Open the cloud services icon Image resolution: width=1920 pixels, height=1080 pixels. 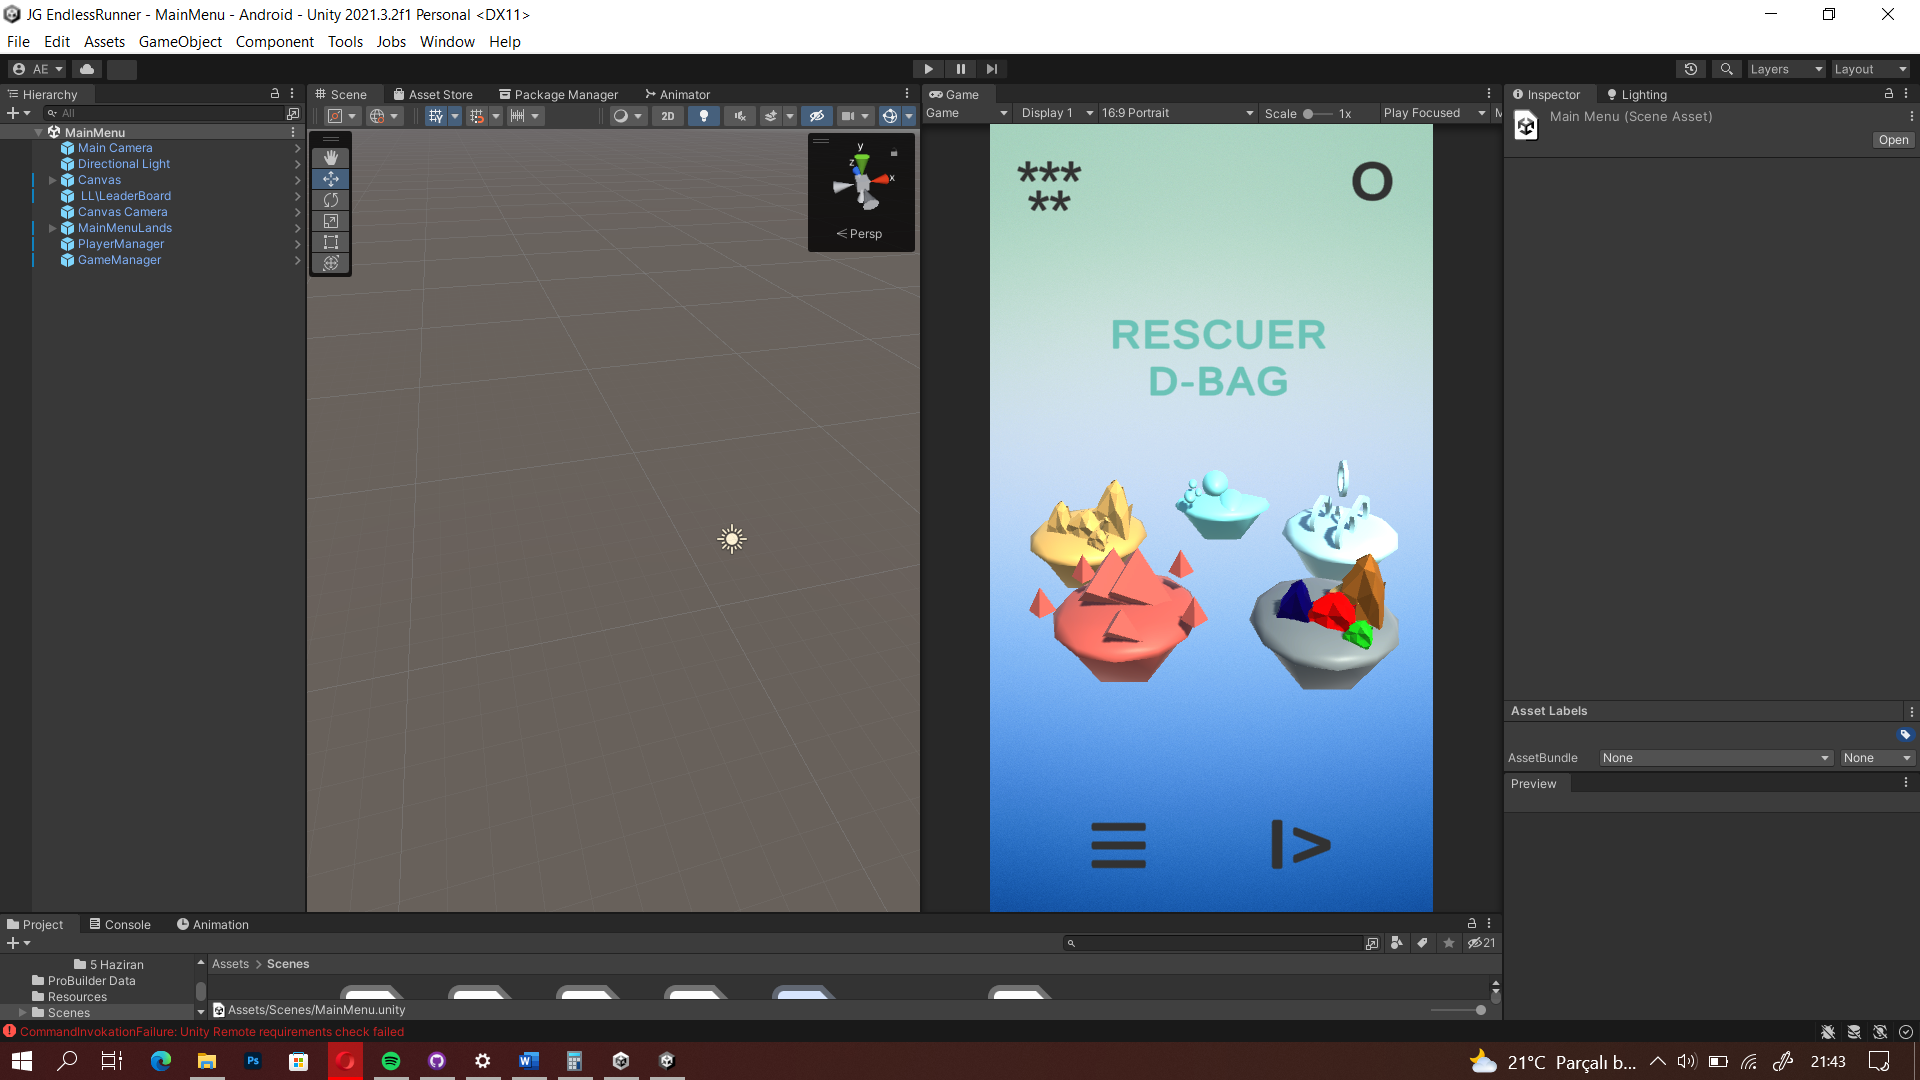click(87, 69)
